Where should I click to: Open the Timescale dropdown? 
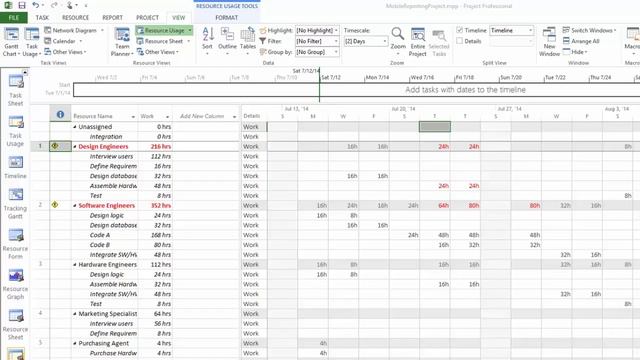(x=384, y=41)
